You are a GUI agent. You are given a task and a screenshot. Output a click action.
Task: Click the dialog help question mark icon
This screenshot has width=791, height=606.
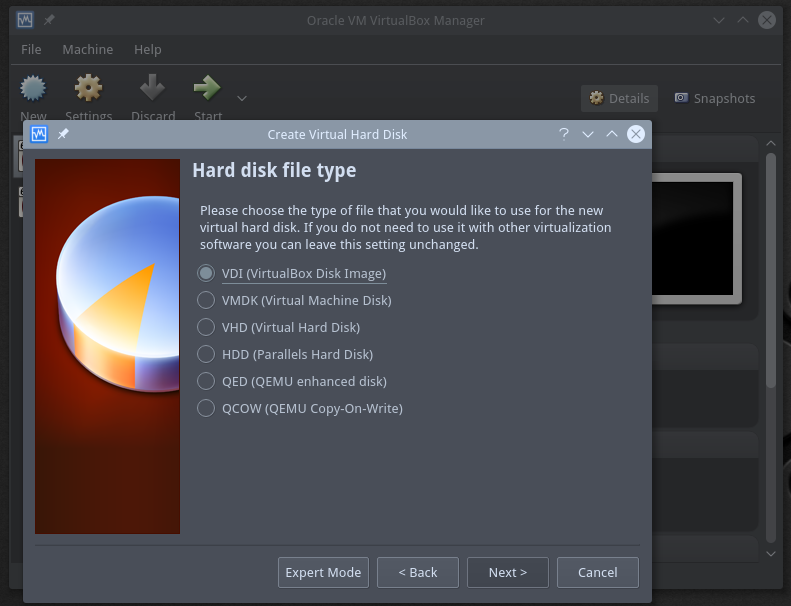563,134
